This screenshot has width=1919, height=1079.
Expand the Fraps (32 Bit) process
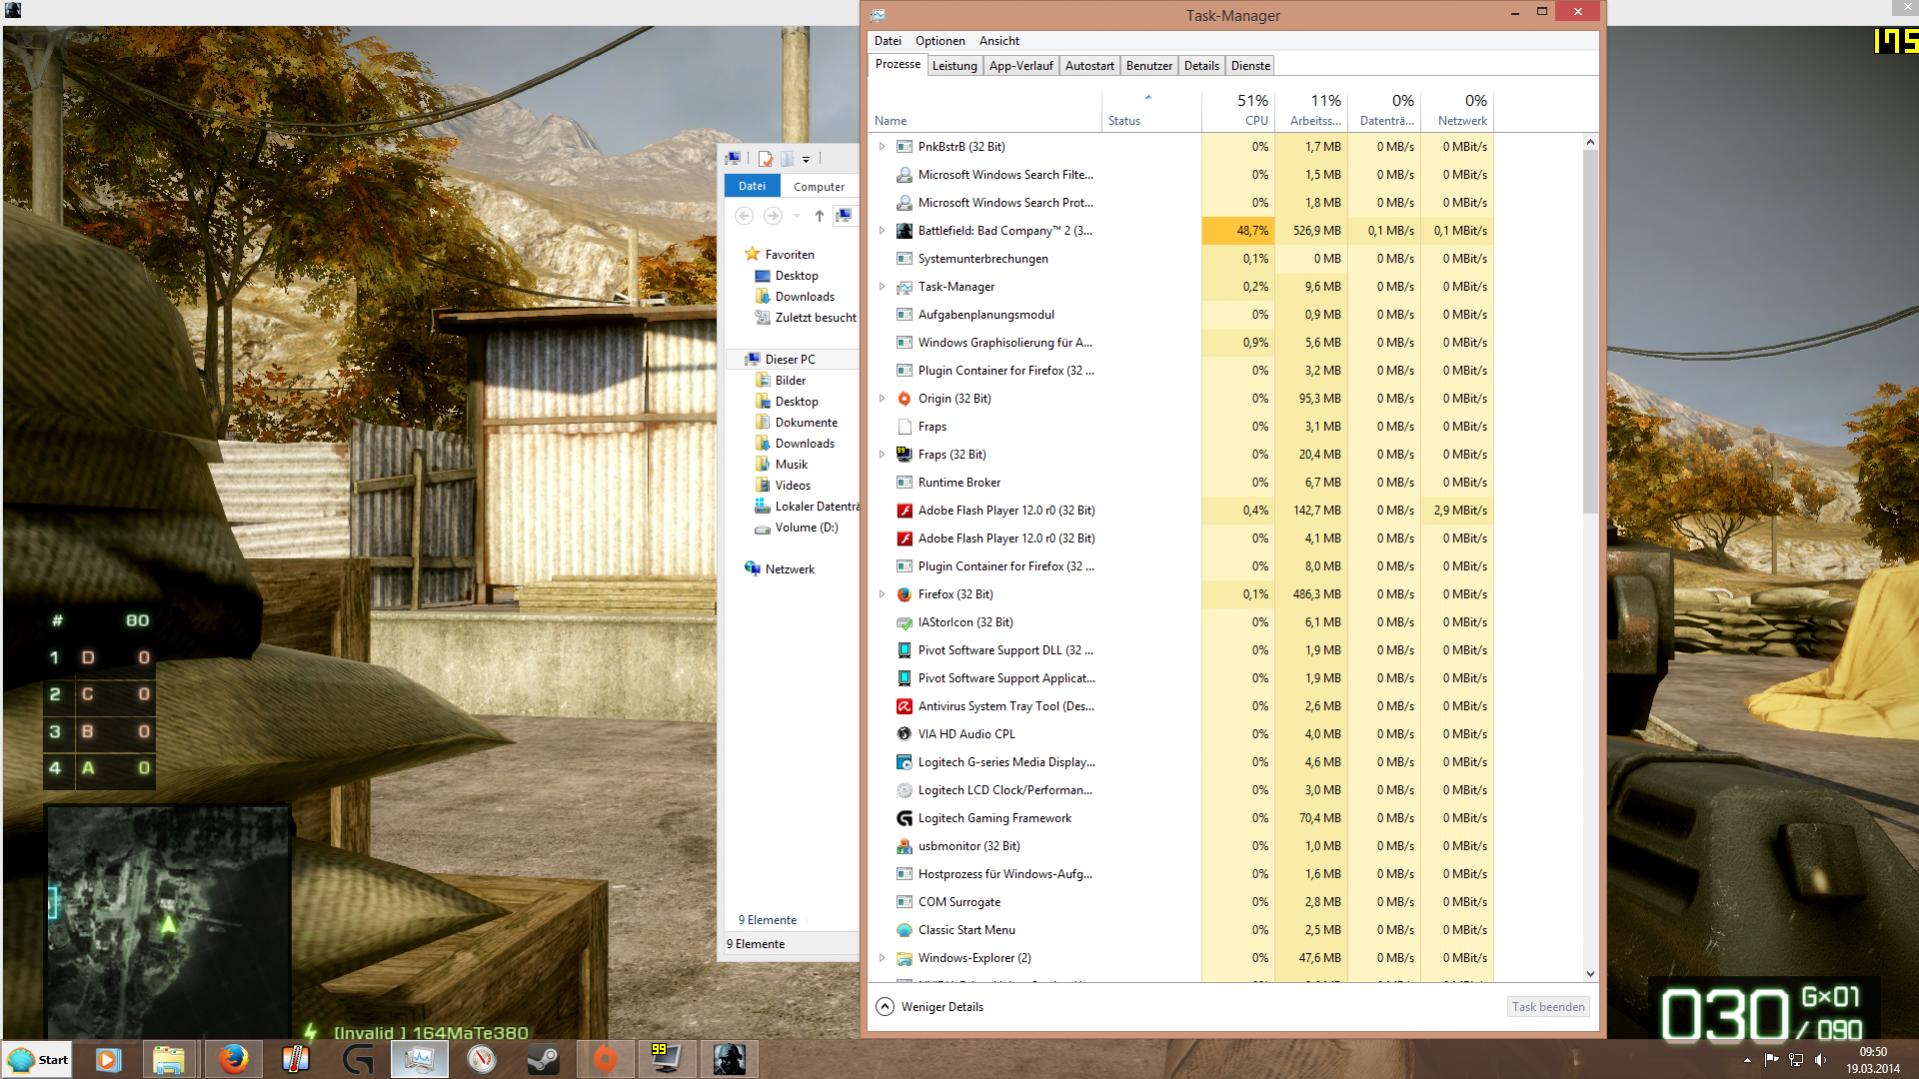click(x=882, y=455)
